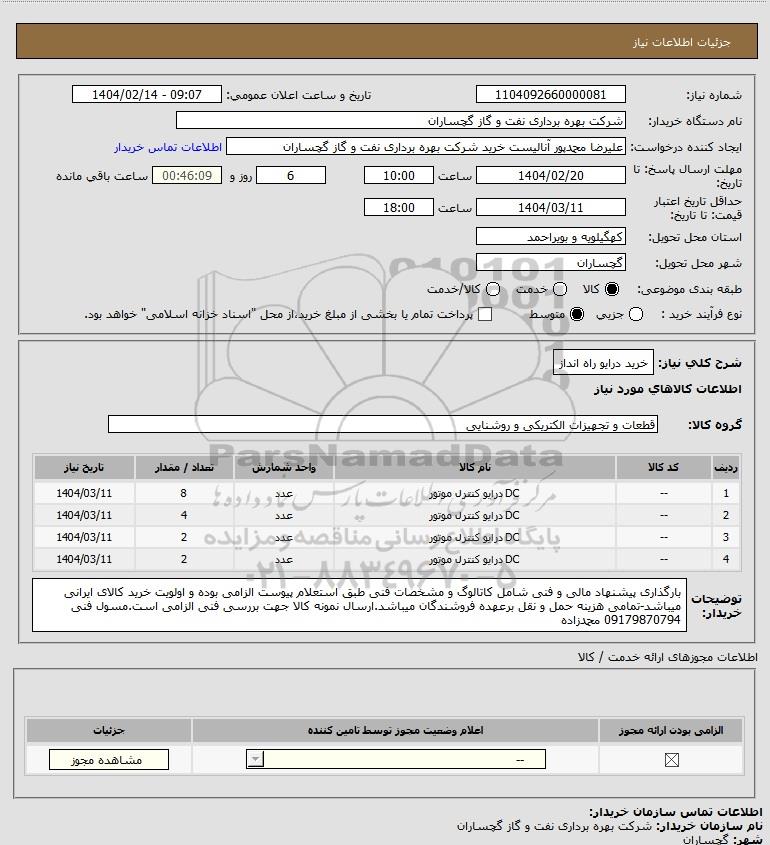The image size is (770, 845).
Task: Toggle the Islamic treasury payment checkbox
Action: (x=485, y=314)
